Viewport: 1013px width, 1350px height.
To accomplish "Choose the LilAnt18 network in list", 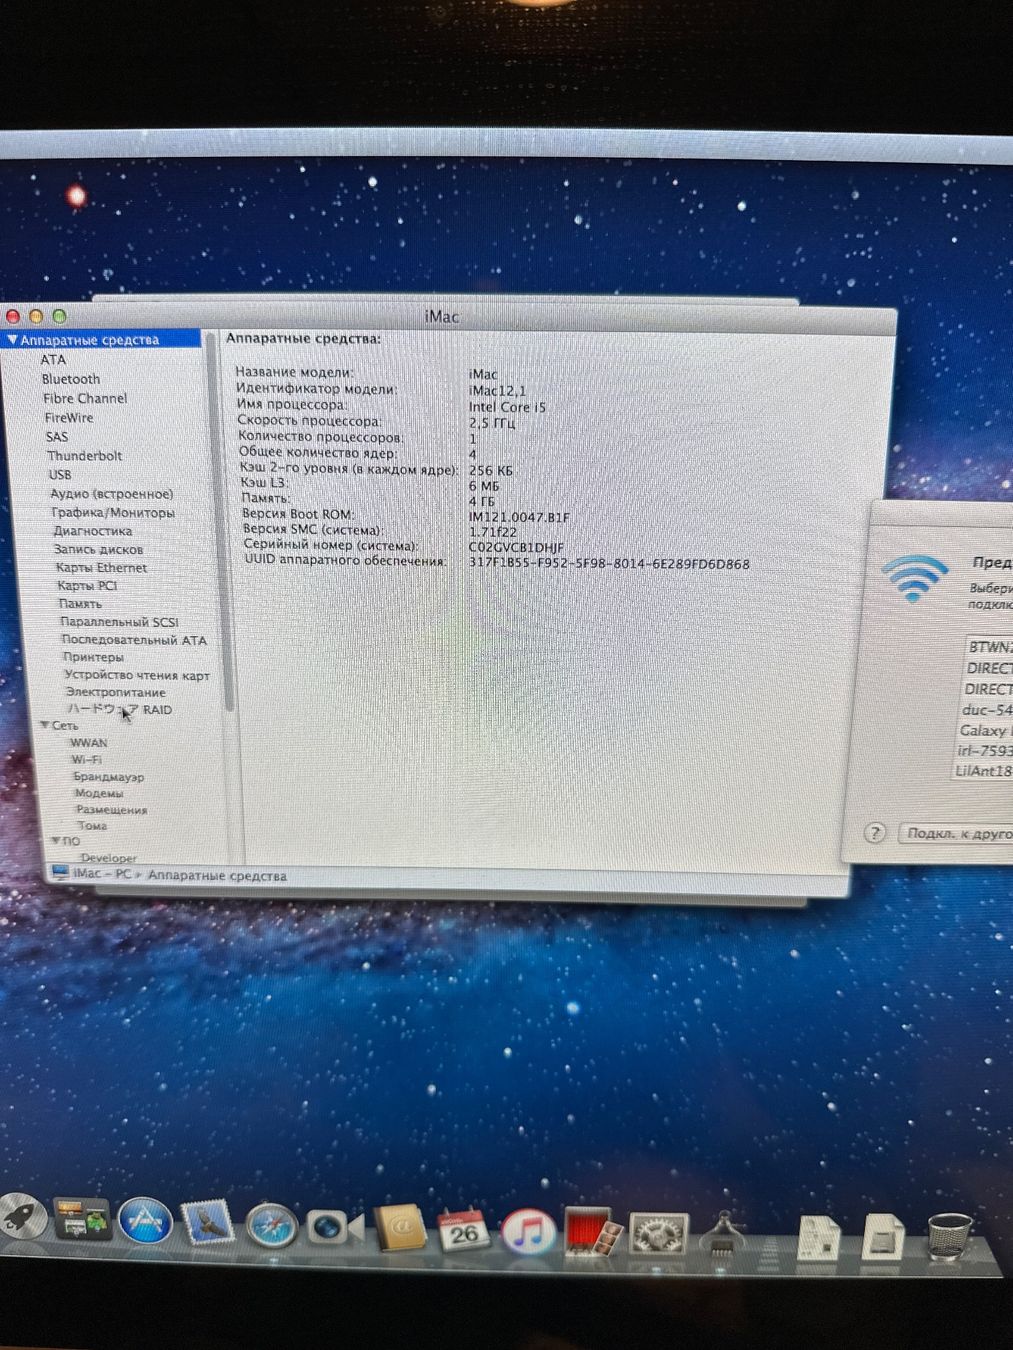I will (x=984, y=771).
